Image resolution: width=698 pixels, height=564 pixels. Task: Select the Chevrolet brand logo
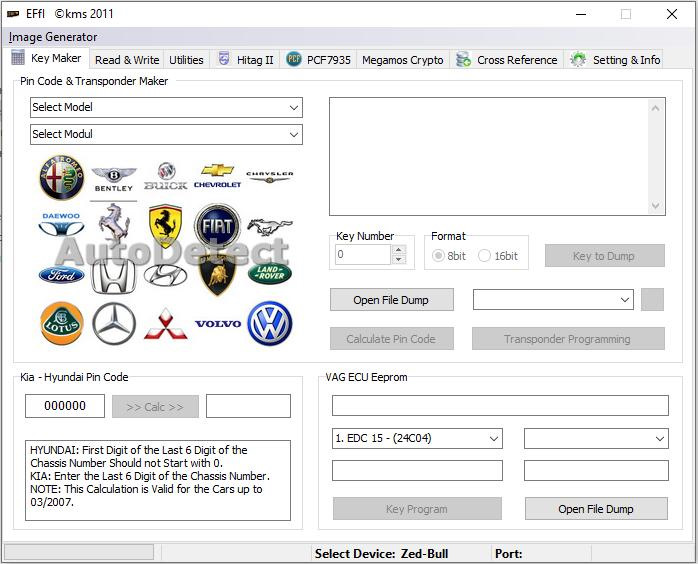pyautogui.click(x=217, y=176)
